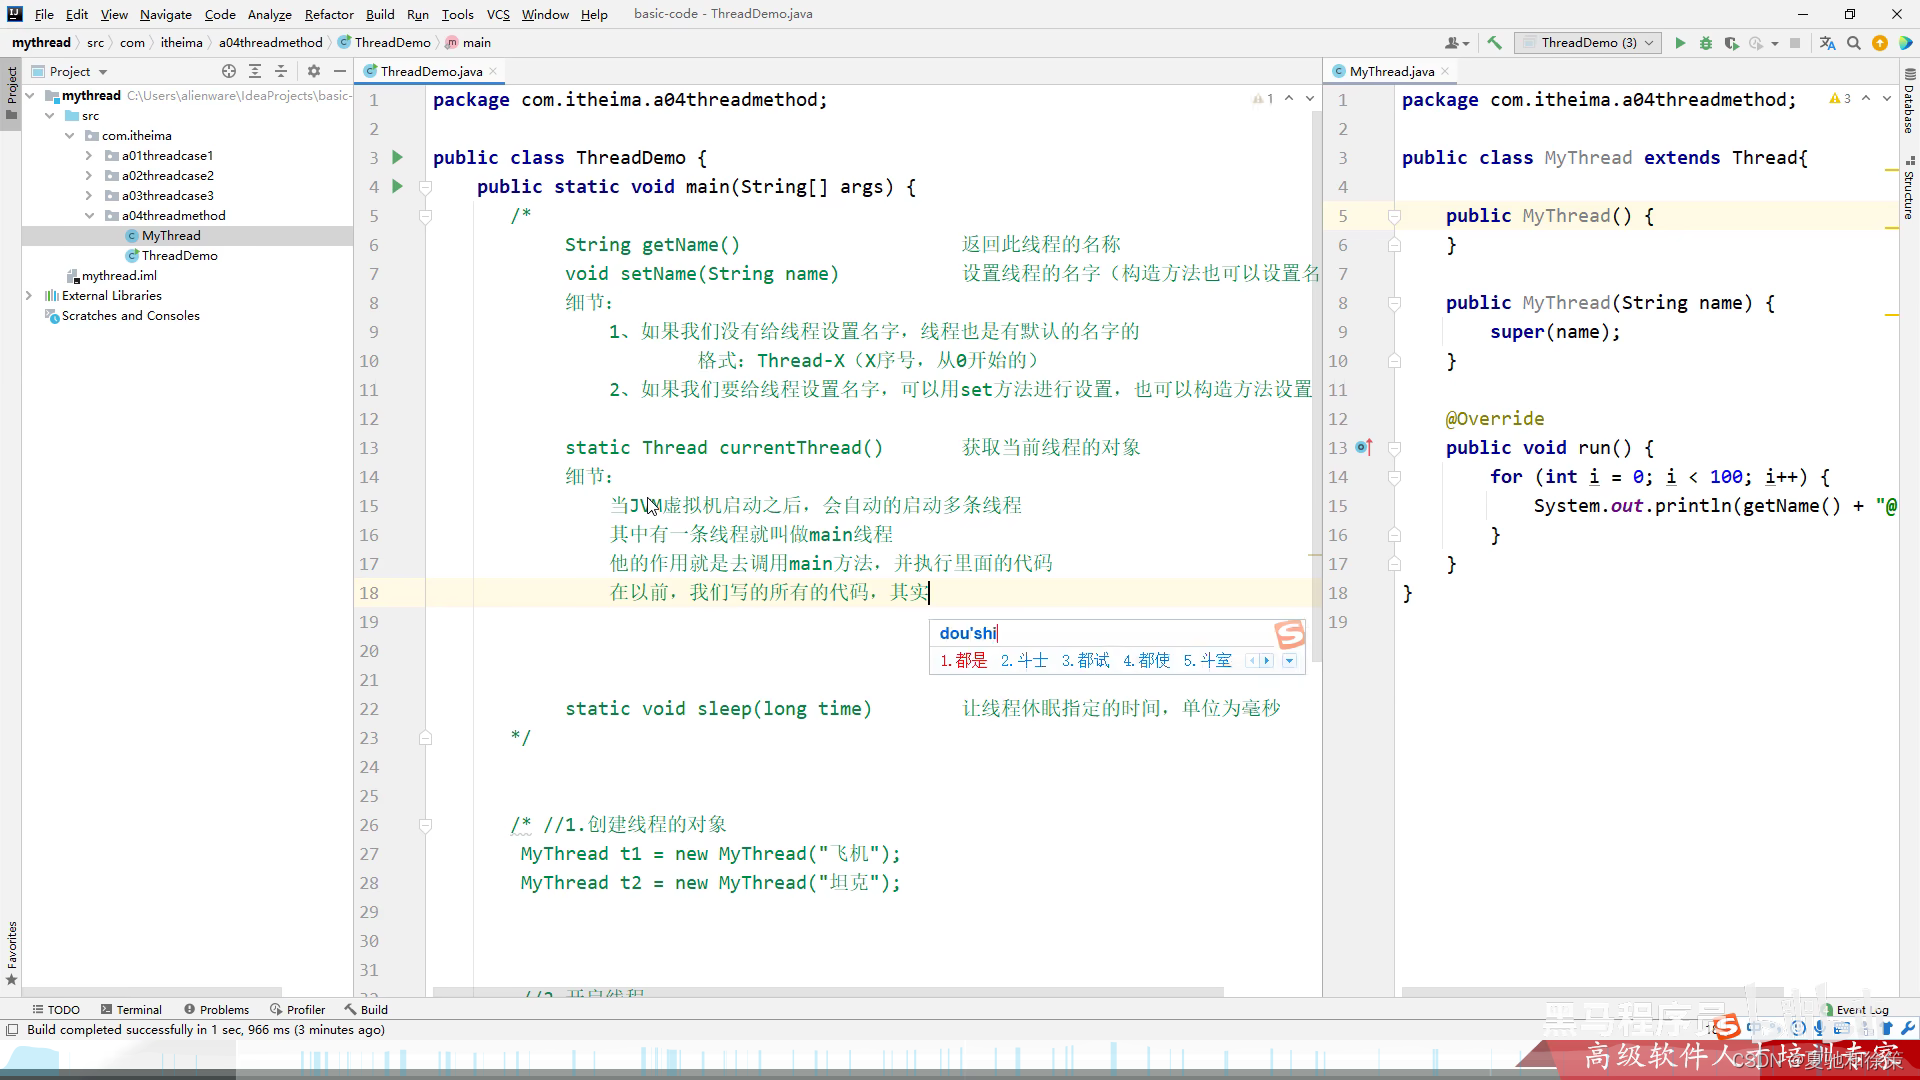Open the Refactor menu
This screenshot has width=1920, height=1080.
[x=329, y=14]
